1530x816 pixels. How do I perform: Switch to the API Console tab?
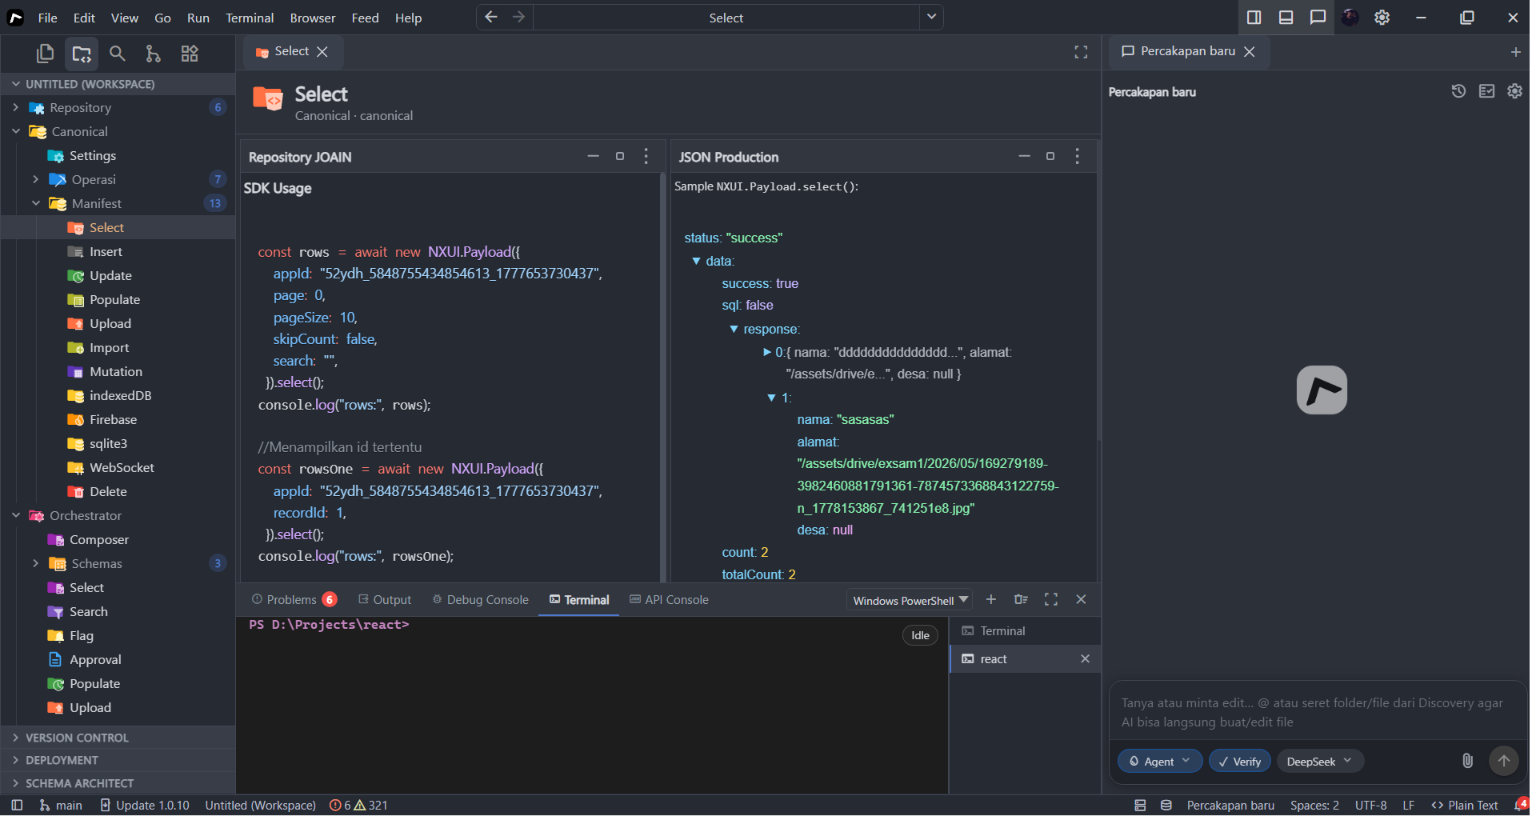coord(669,599)
